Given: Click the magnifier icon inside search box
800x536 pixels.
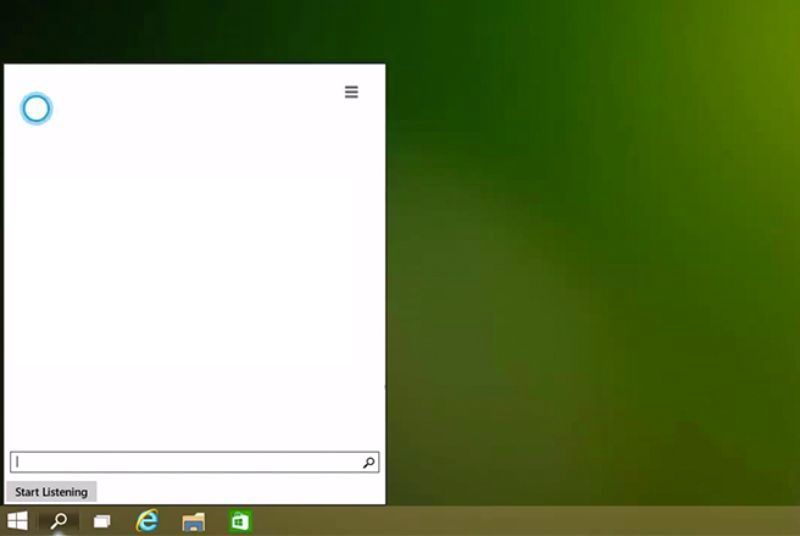Looking at the screenshot, I should [x=368, y=462].
